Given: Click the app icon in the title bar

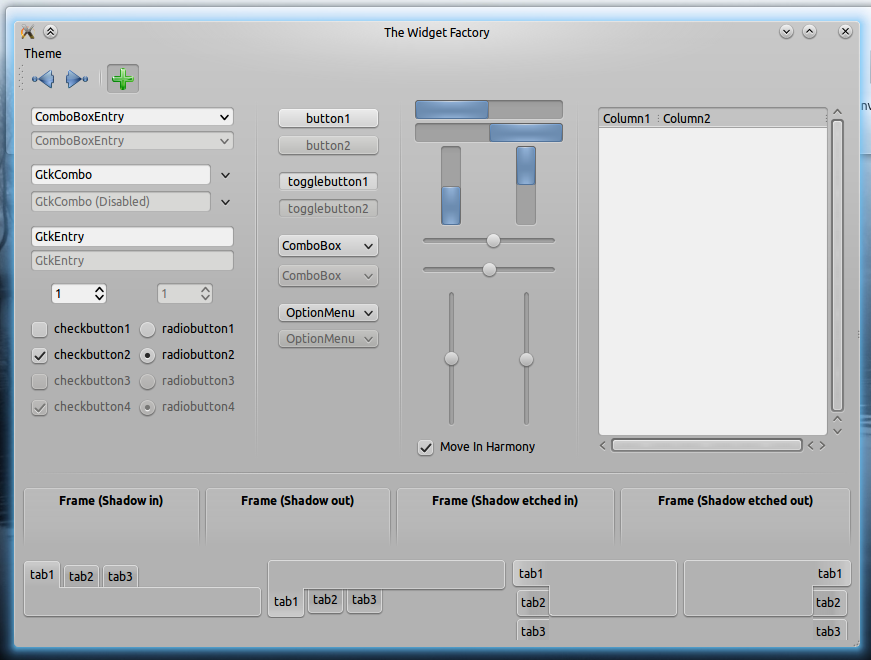Looking at the screenshot, I should click(x=28, y=32).
